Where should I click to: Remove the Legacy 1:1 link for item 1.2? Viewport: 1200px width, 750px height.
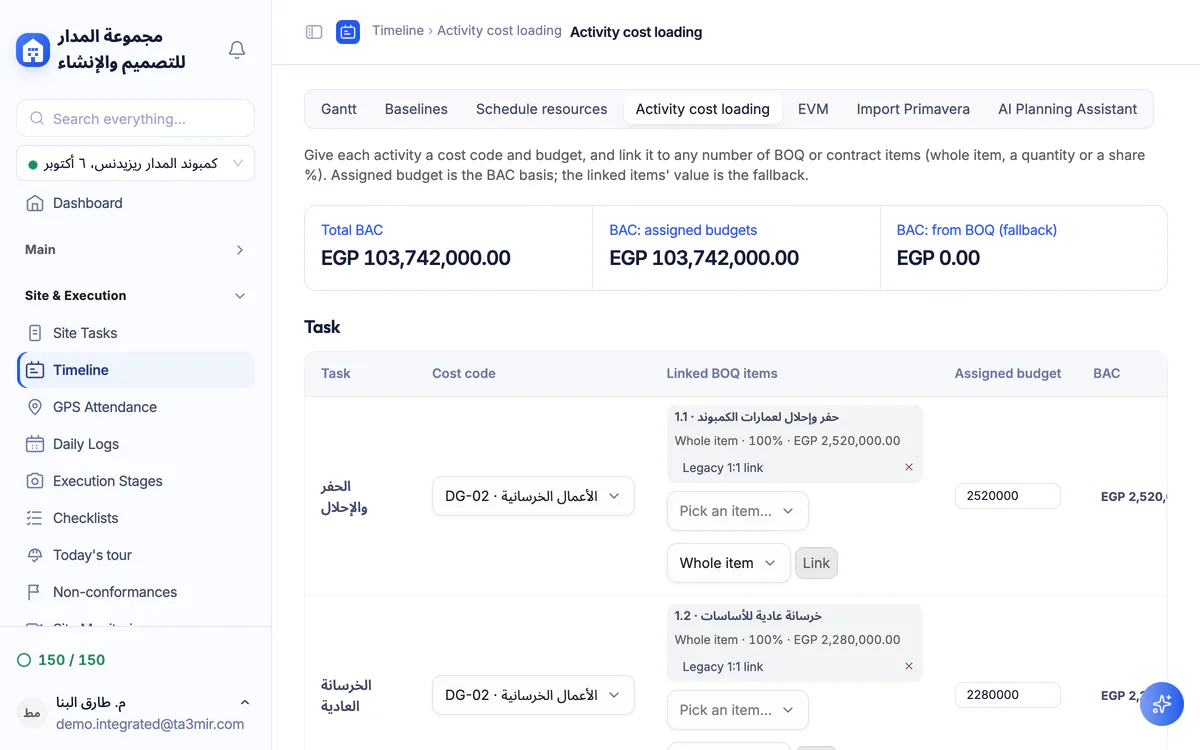[909, 666]
